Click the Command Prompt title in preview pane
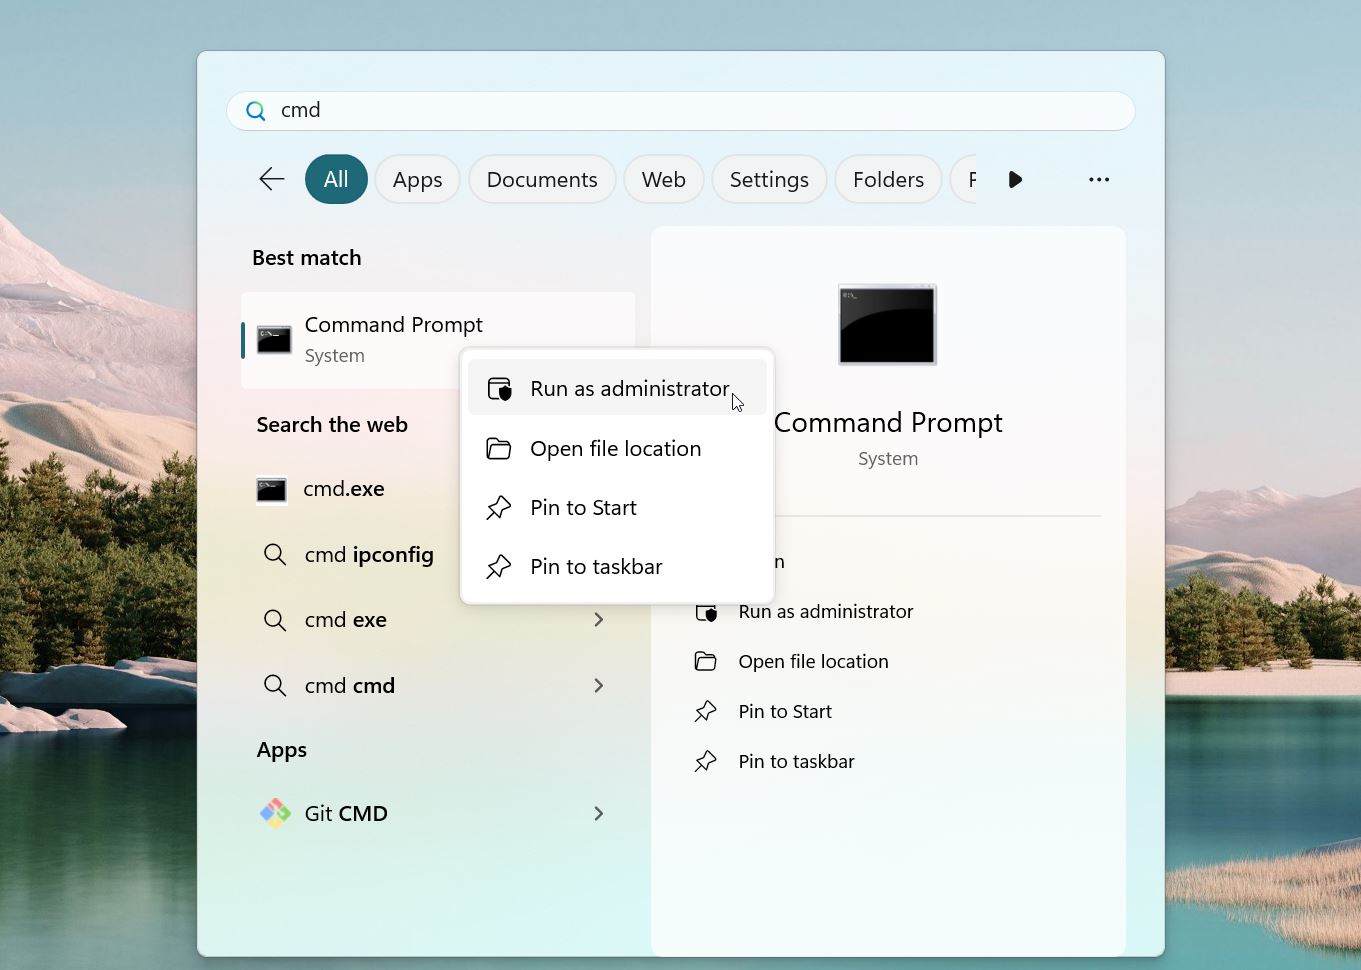 pyautogui.click(x=888, y=423)
